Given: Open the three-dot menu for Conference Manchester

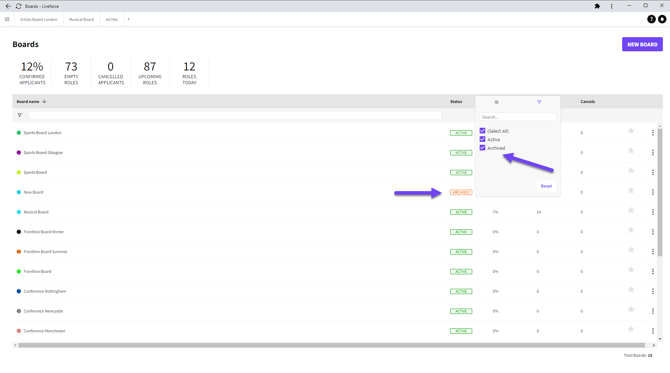Looking at the screenshot, I should pyautogui.click(x=653, y=331).
